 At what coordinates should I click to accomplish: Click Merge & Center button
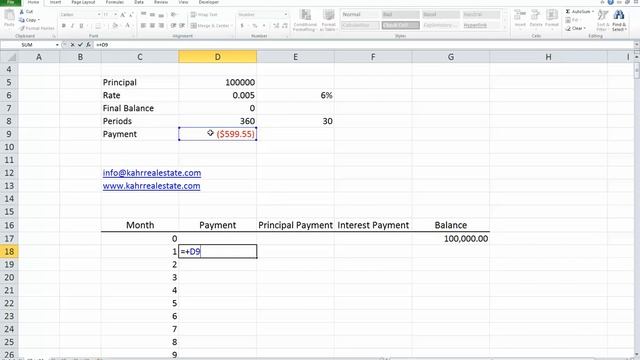[x=210, y=26]
